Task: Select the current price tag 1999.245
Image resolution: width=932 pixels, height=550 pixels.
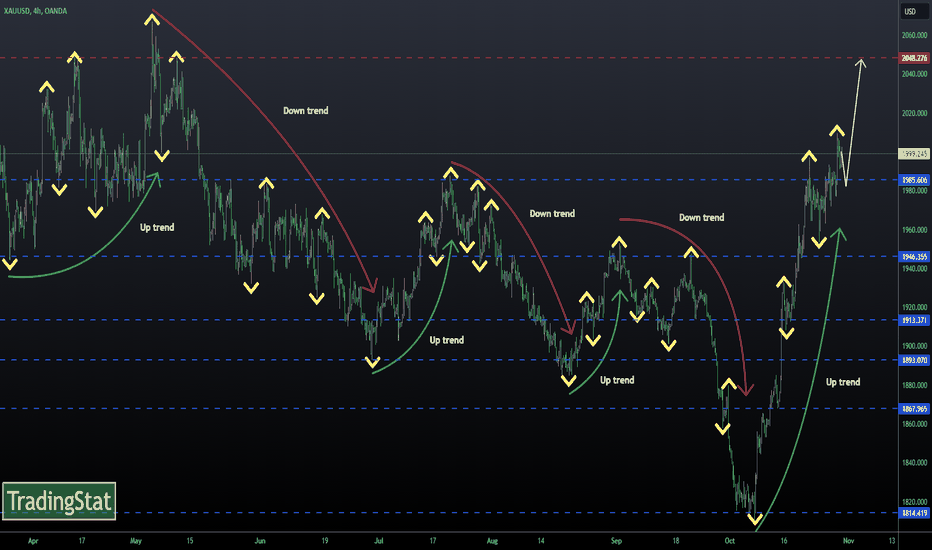Action: click(914, 154)
